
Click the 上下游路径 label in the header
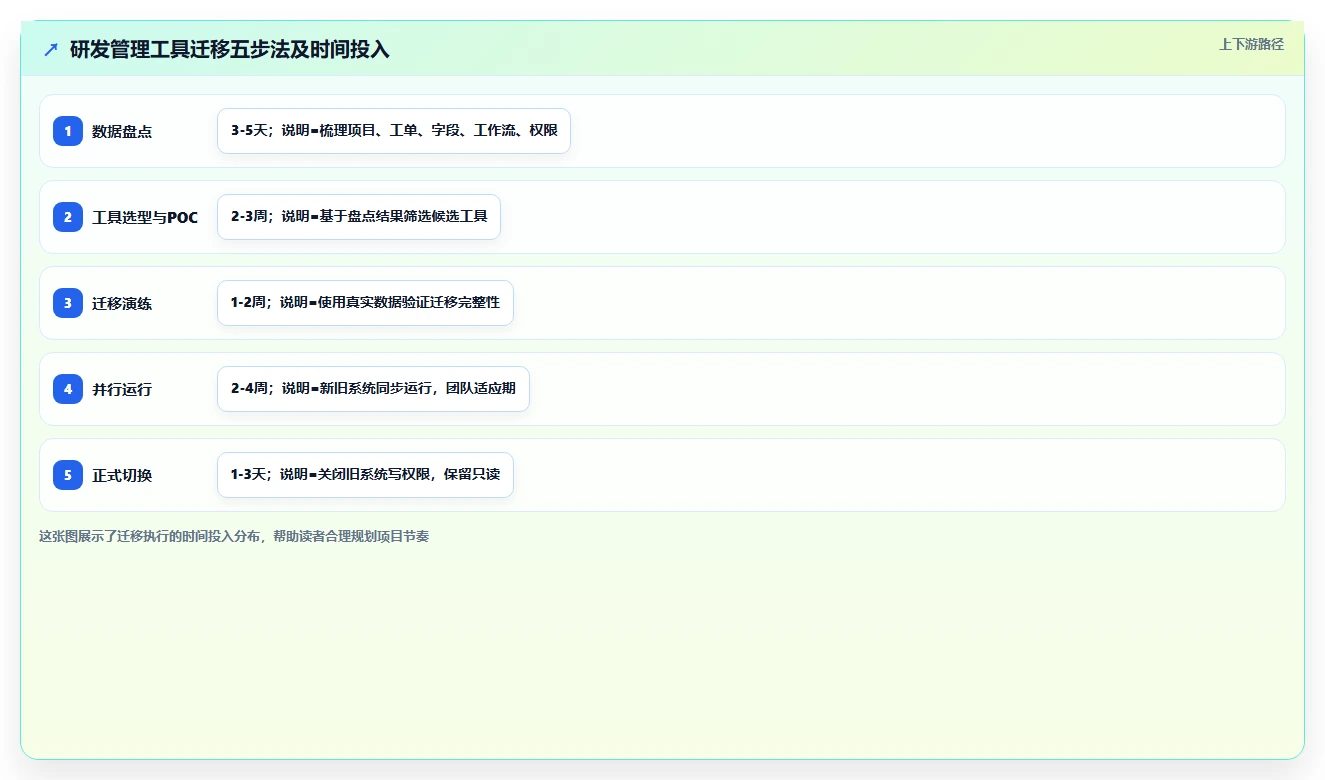coord(1251,44)
